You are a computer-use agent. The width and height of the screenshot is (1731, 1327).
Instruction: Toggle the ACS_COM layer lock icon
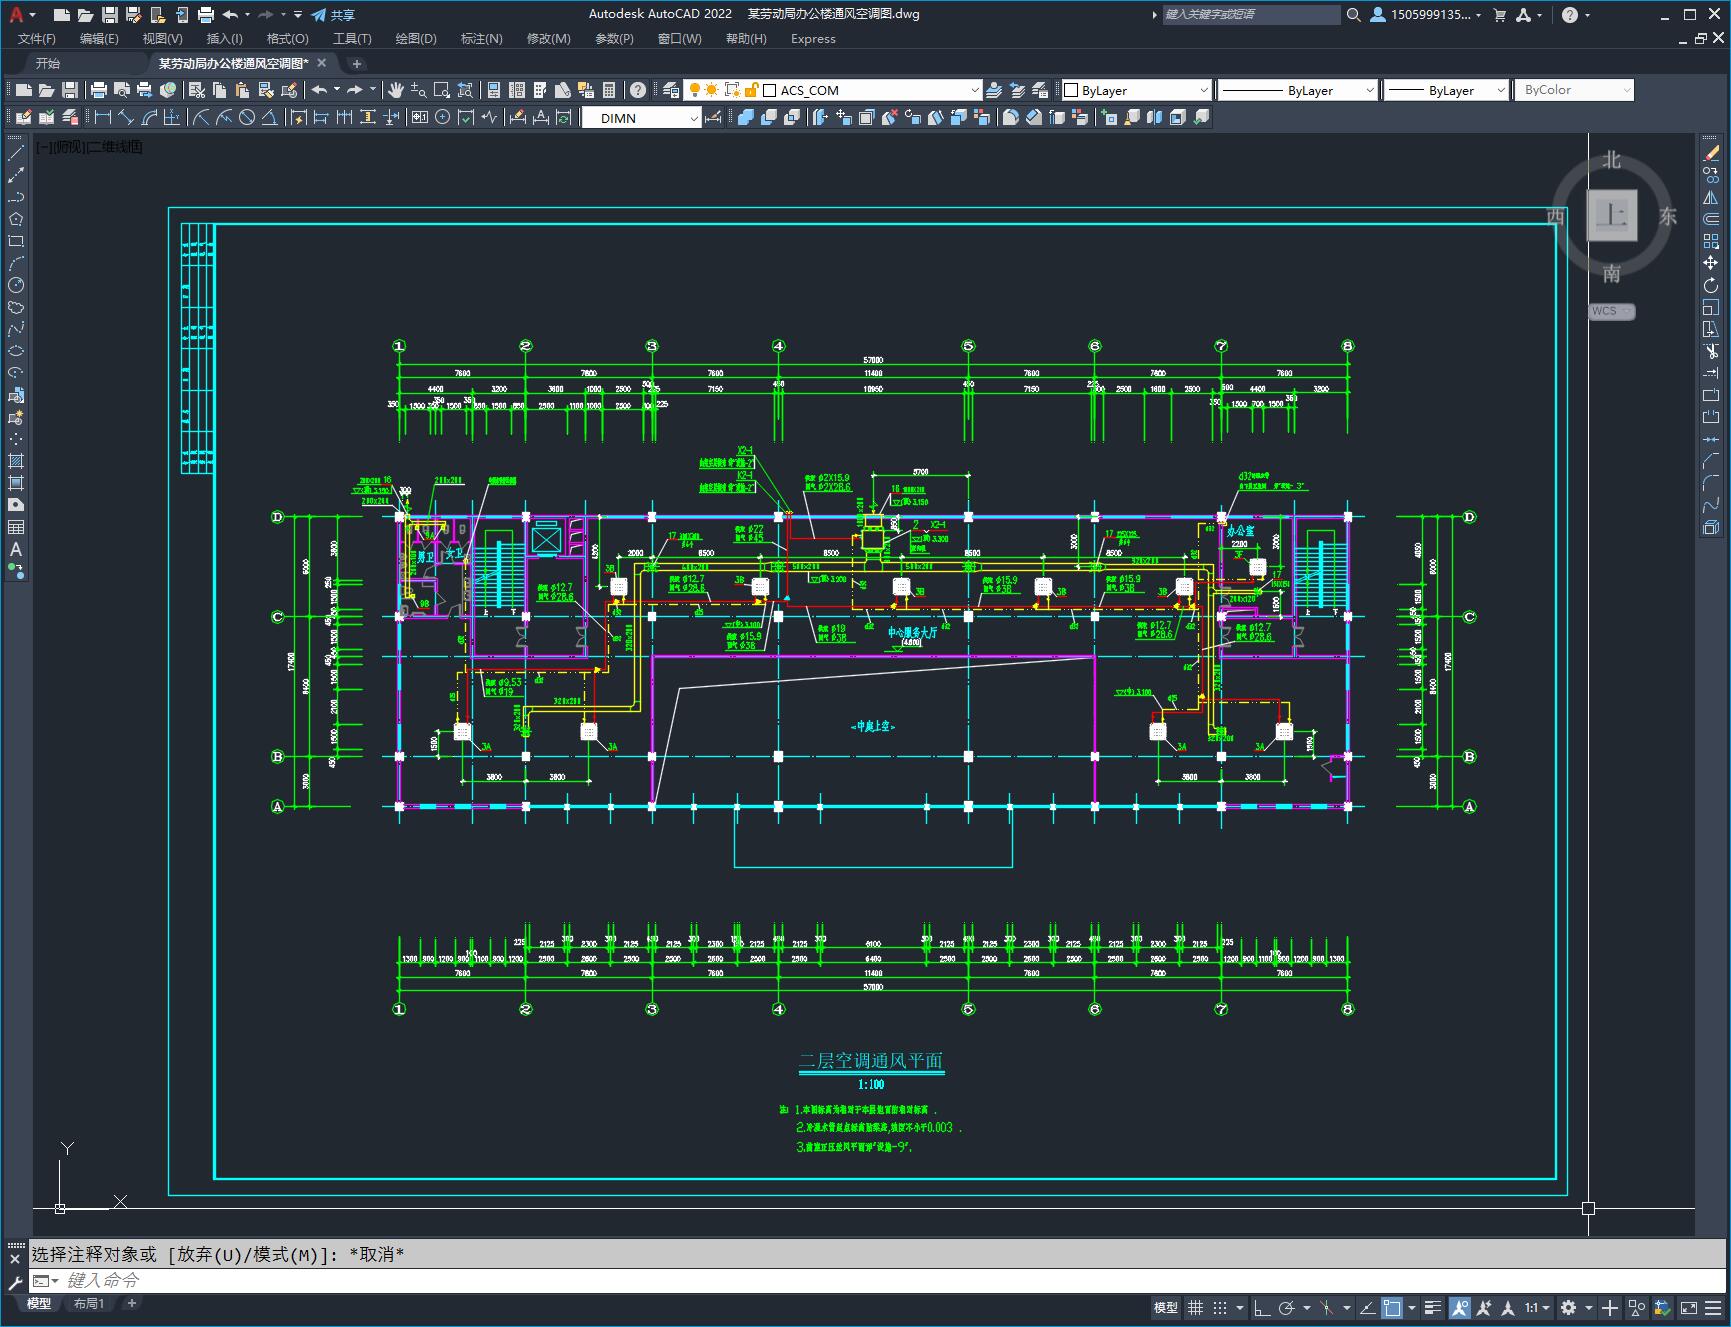751,90
